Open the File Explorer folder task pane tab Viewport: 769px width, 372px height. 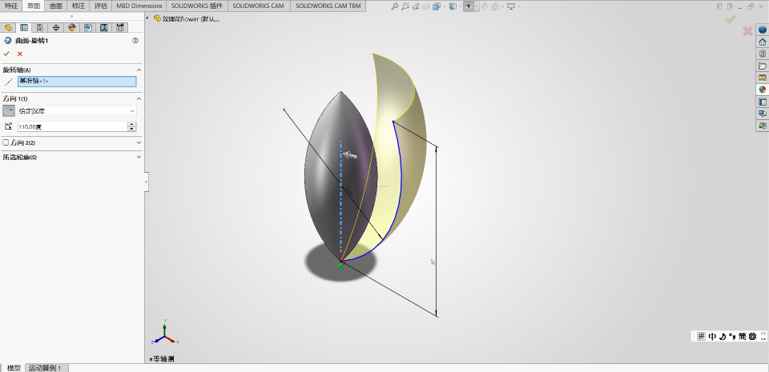pyautogui.click(x=762, y=66)
